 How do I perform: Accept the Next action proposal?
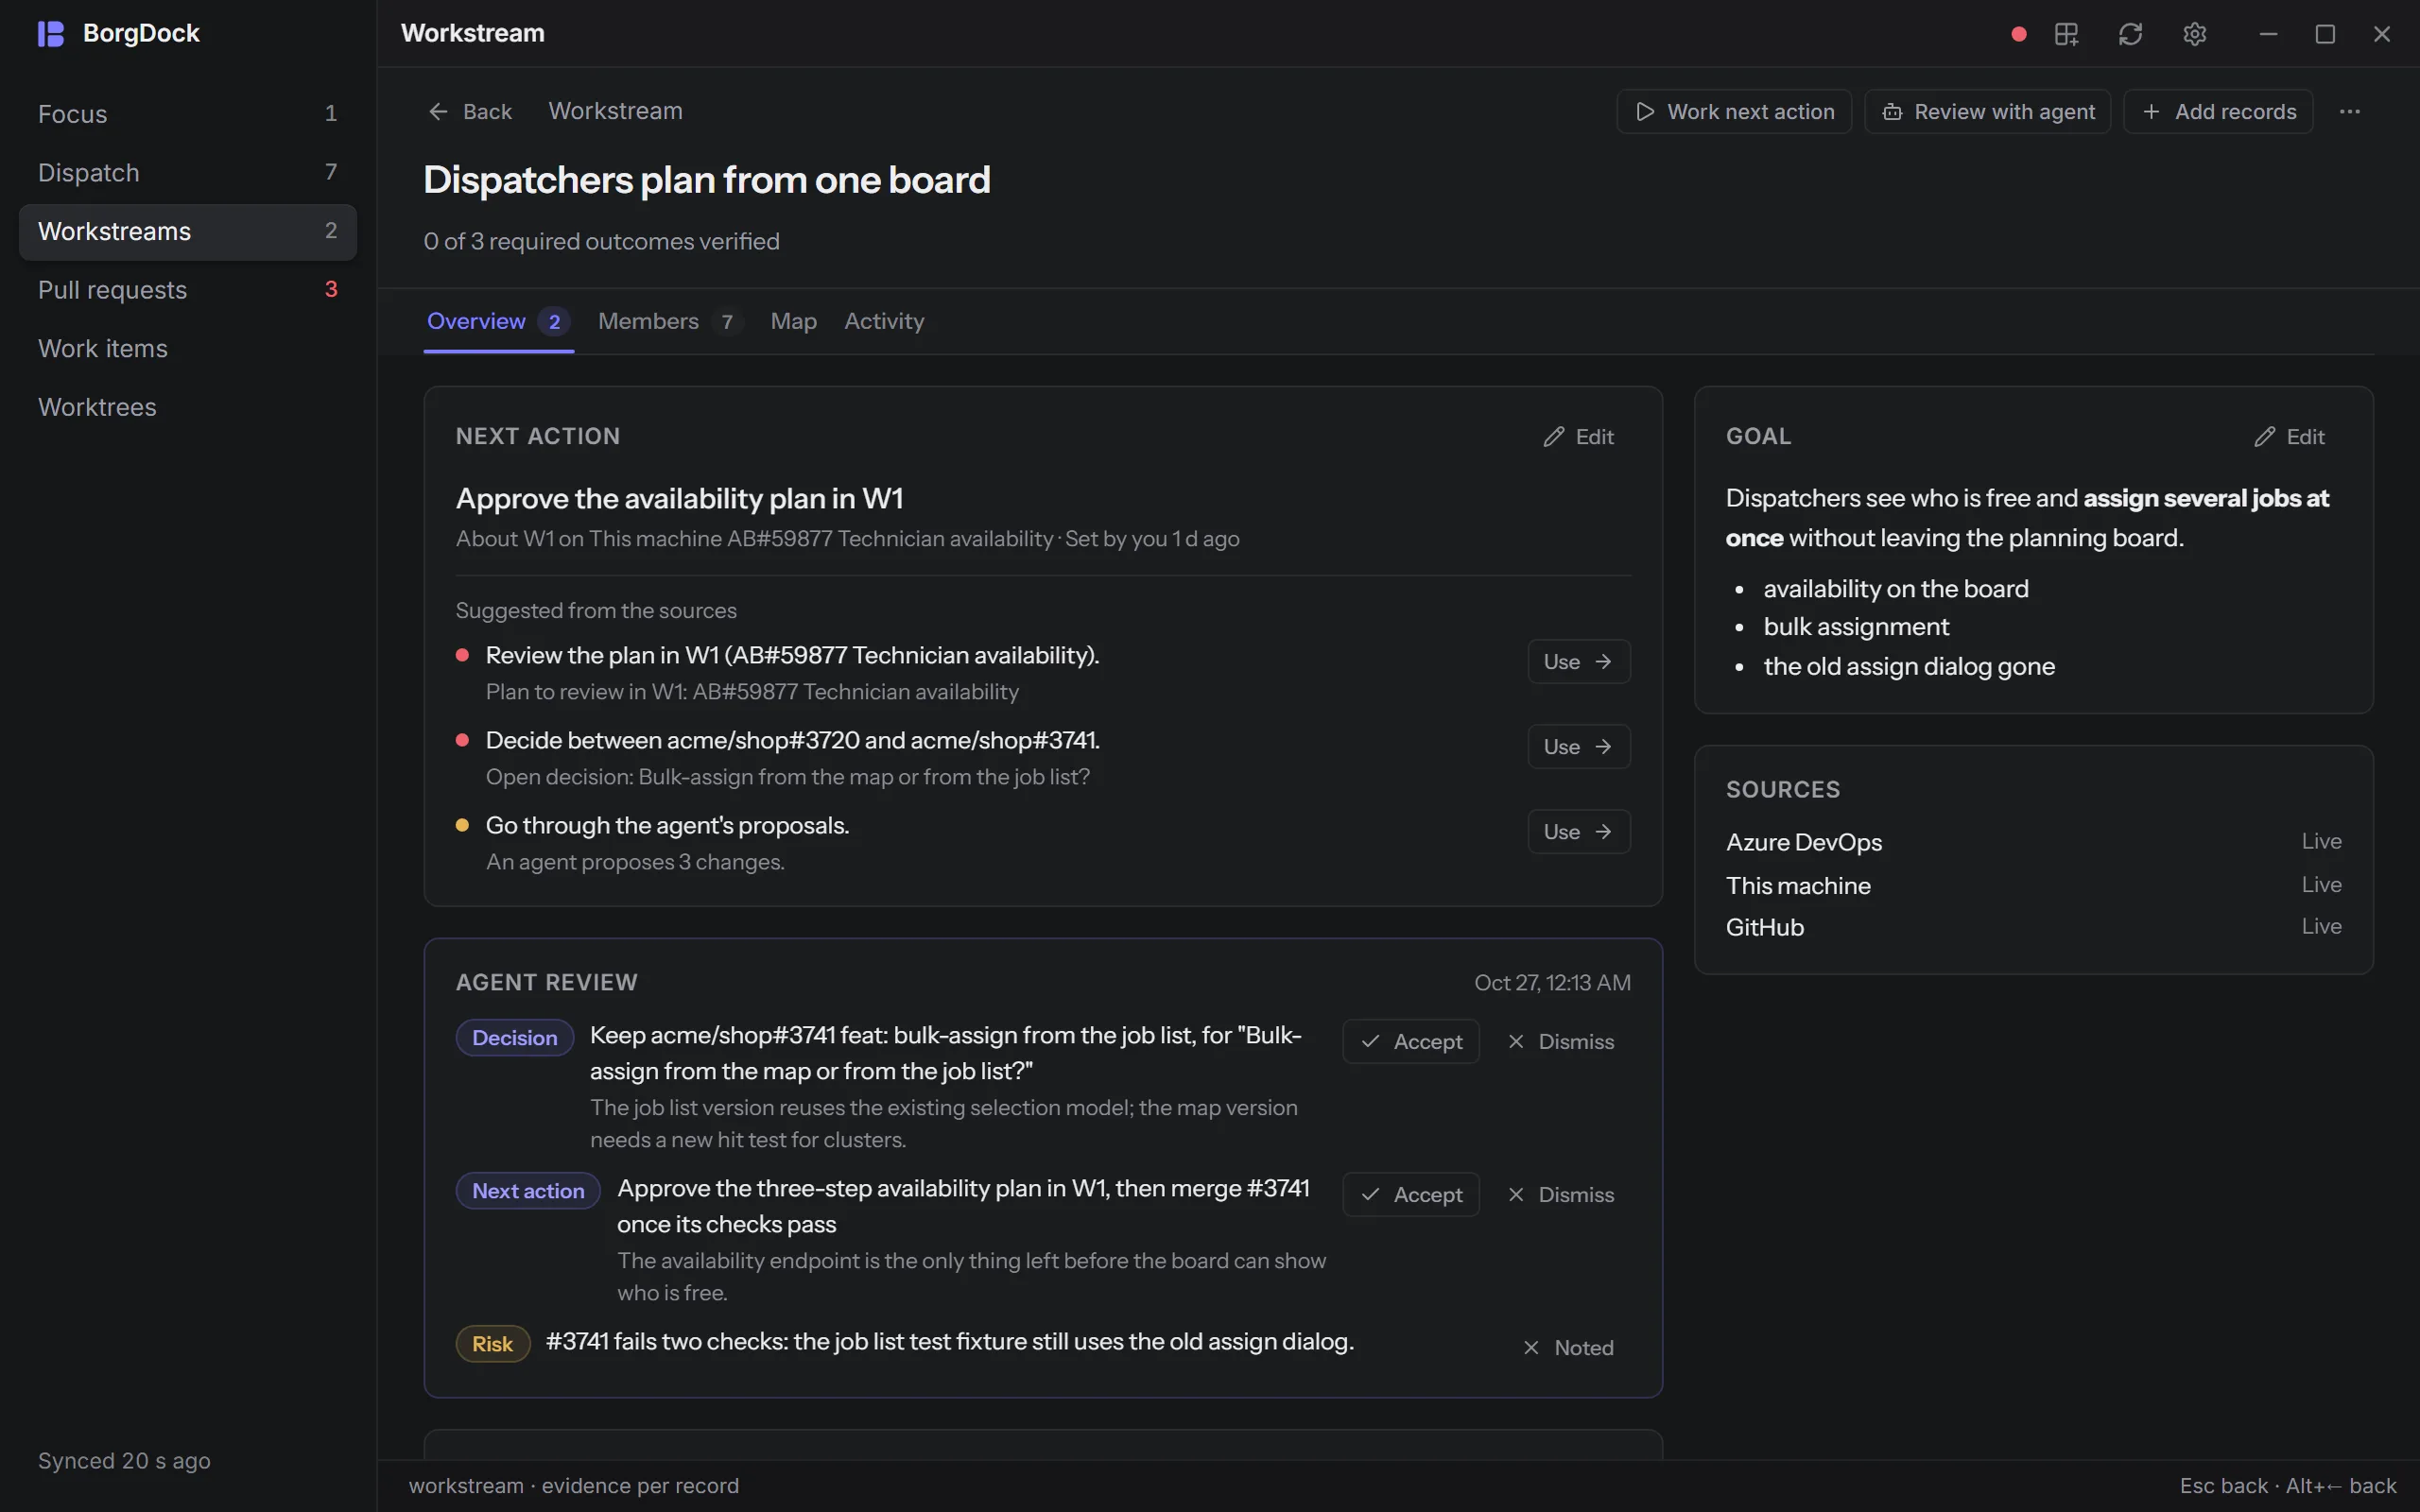pos(1411,1195)
